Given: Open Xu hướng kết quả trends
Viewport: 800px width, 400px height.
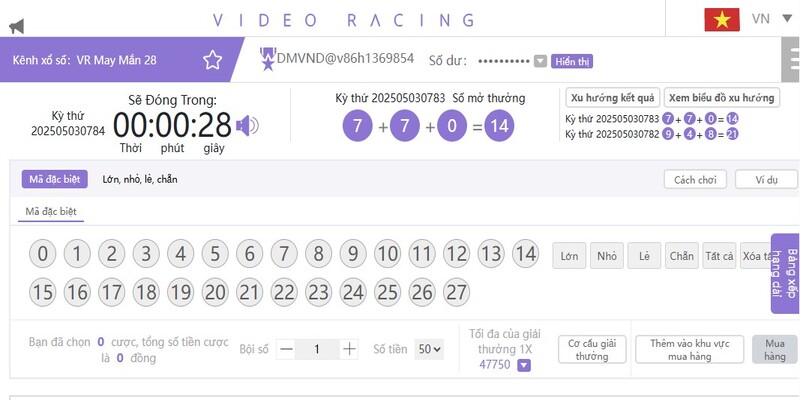Looking at the screenshot, I should (x=611, y=97).
